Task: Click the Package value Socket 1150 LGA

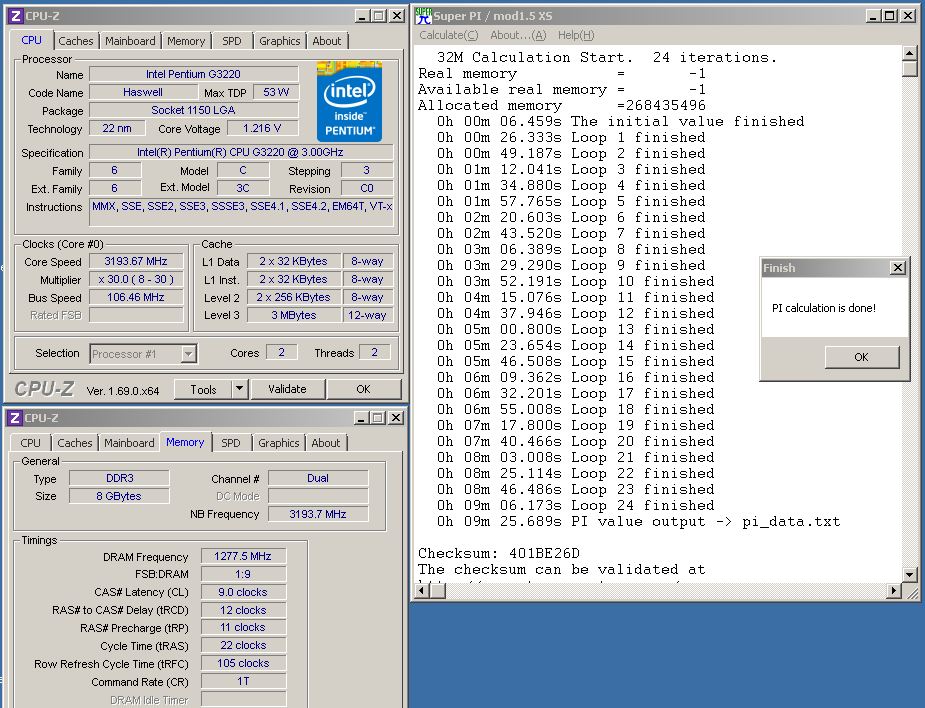Action: [193, 110]
